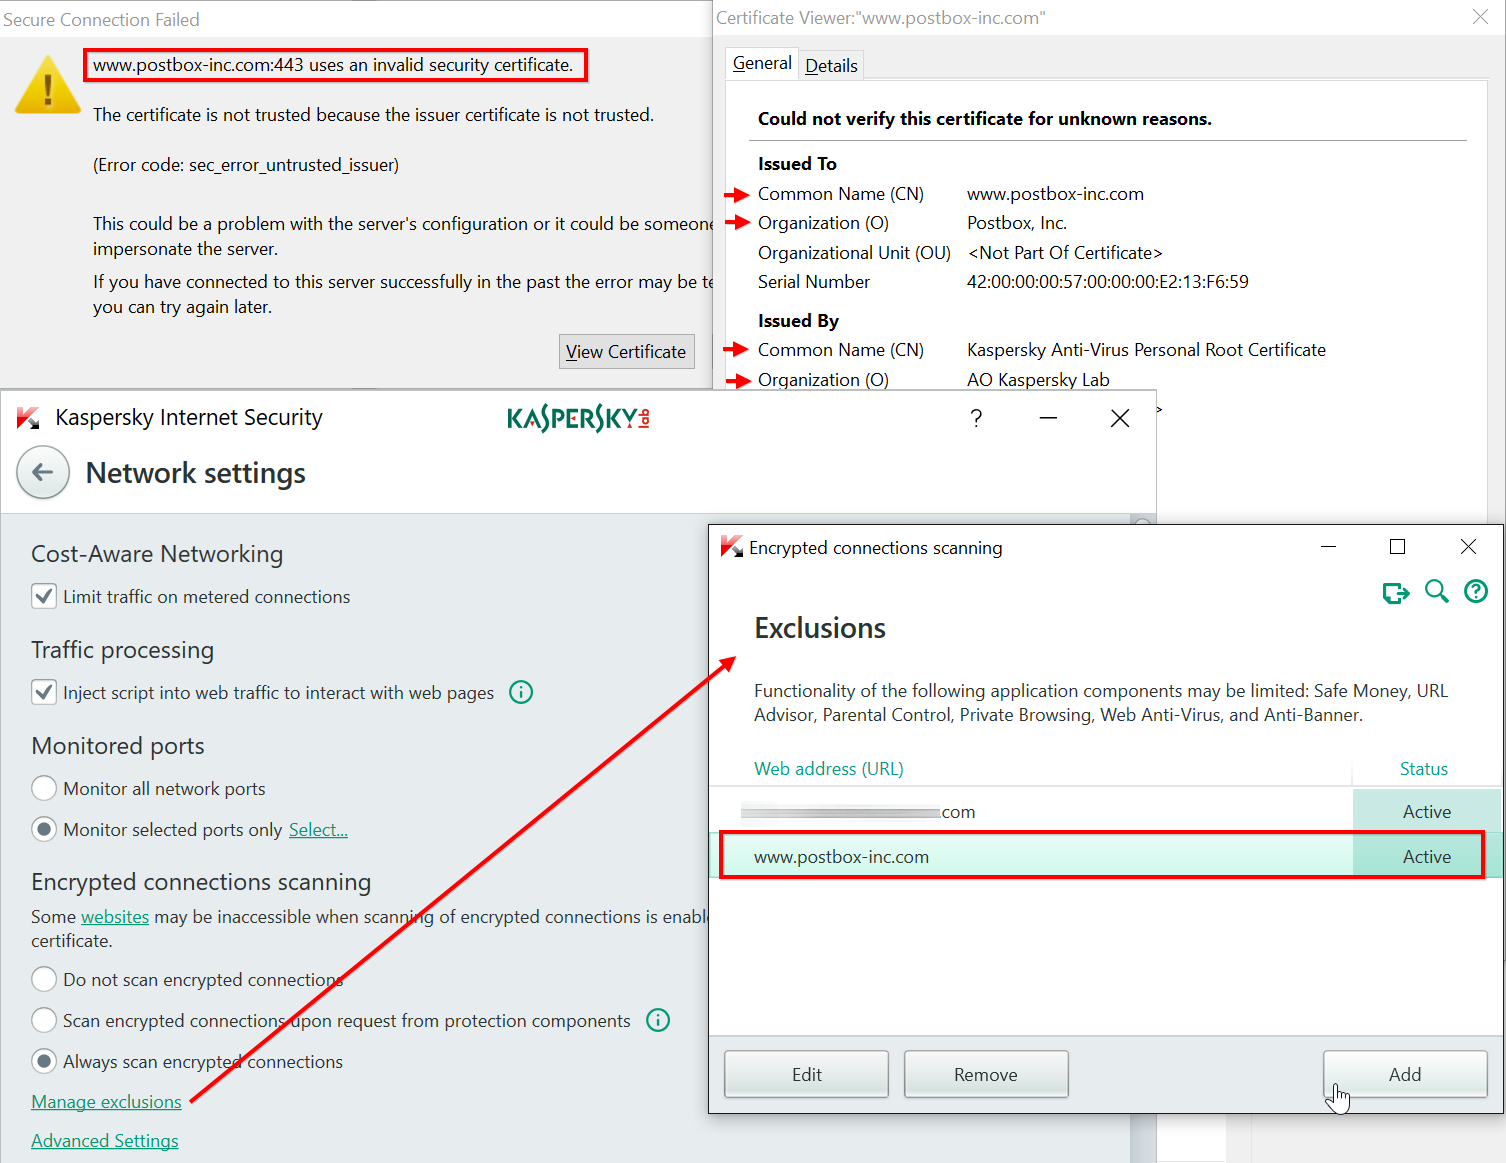Select Do not scan encrypted connections

pyautogui.click(x=44, y=979)
